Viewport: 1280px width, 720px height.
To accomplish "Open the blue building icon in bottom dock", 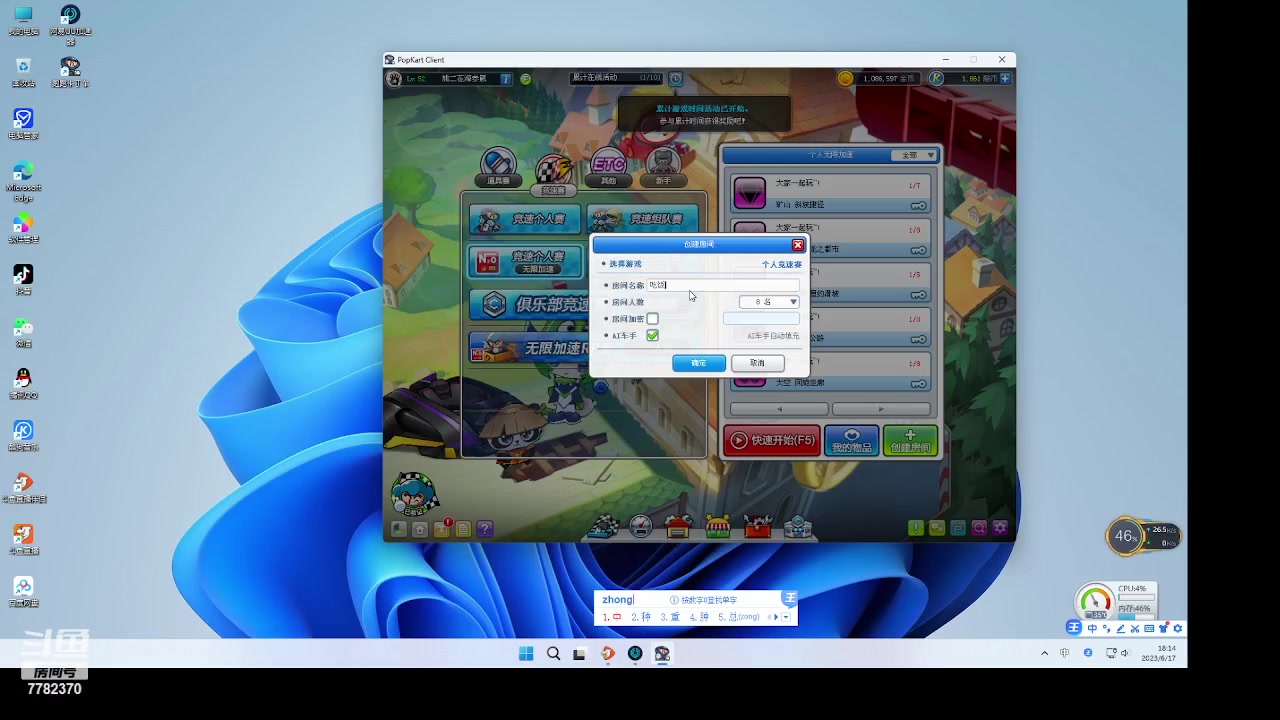I will click(x=798, y=526).
